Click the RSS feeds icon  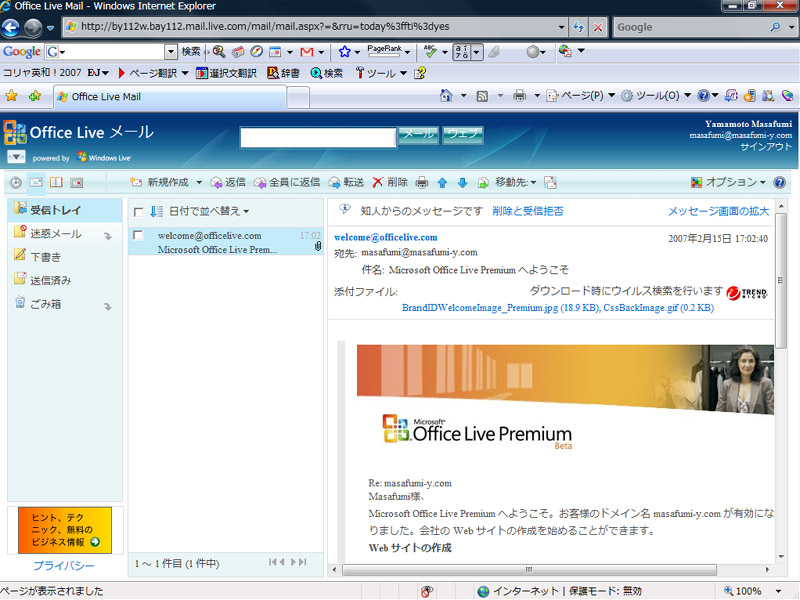[x=482, y=96]
